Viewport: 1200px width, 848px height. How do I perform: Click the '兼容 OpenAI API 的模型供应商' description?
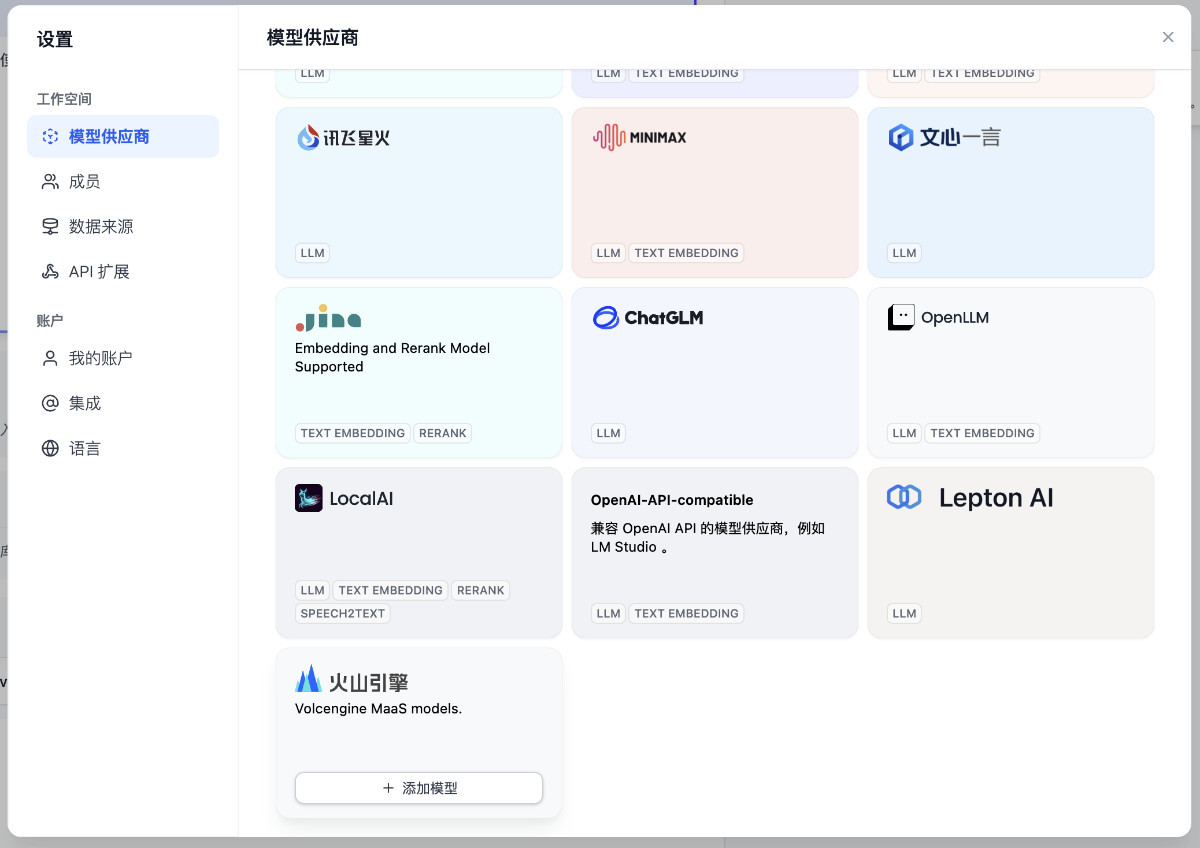[708, 538]
